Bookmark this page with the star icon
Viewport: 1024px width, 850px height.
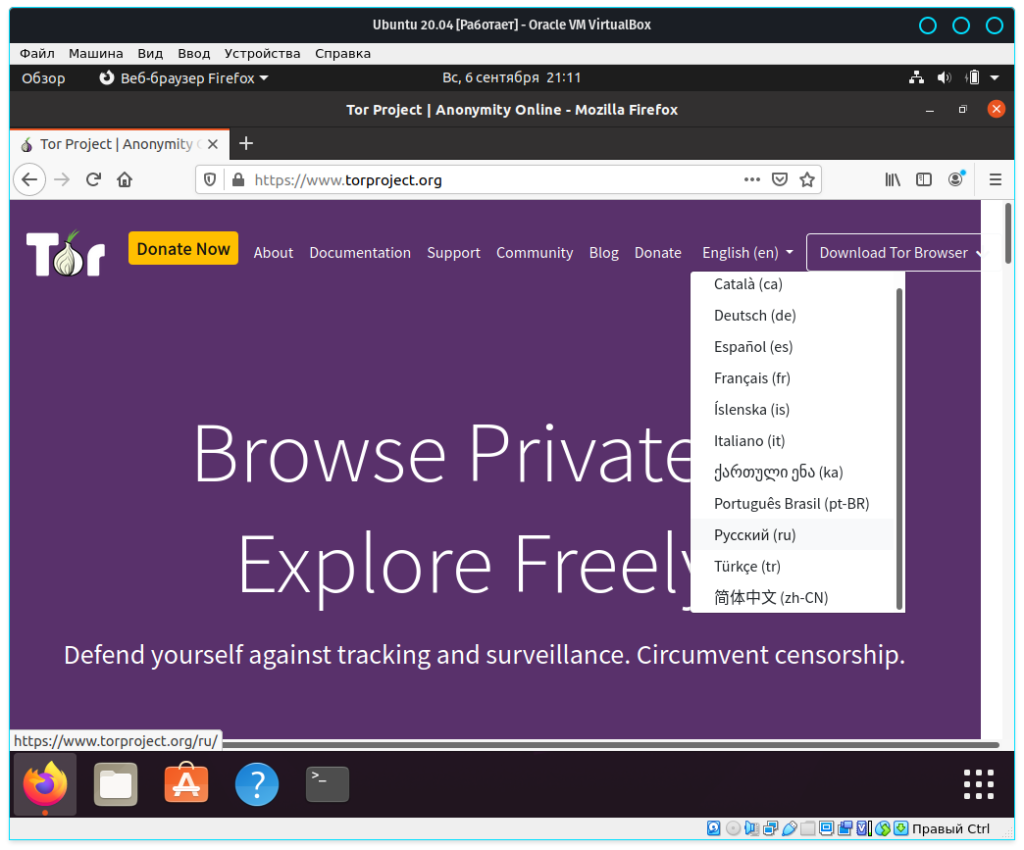coord(807,180)
